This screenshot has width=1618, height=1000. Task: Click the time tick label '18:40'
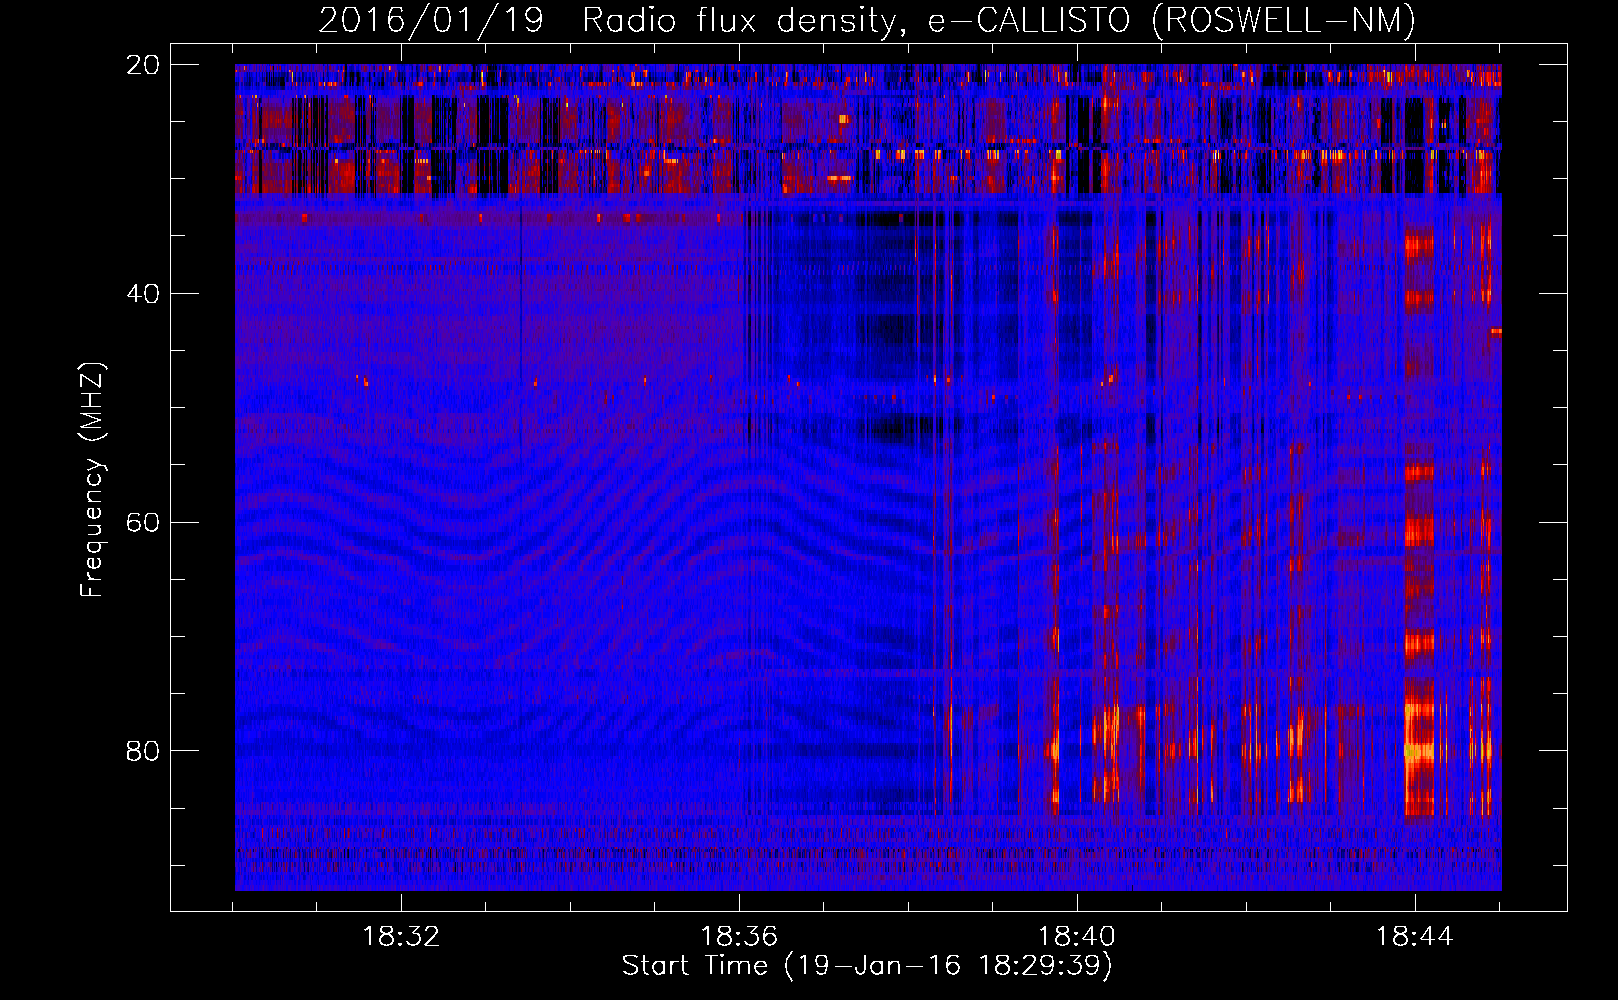pyautogui.click(x=1077, y=937)
